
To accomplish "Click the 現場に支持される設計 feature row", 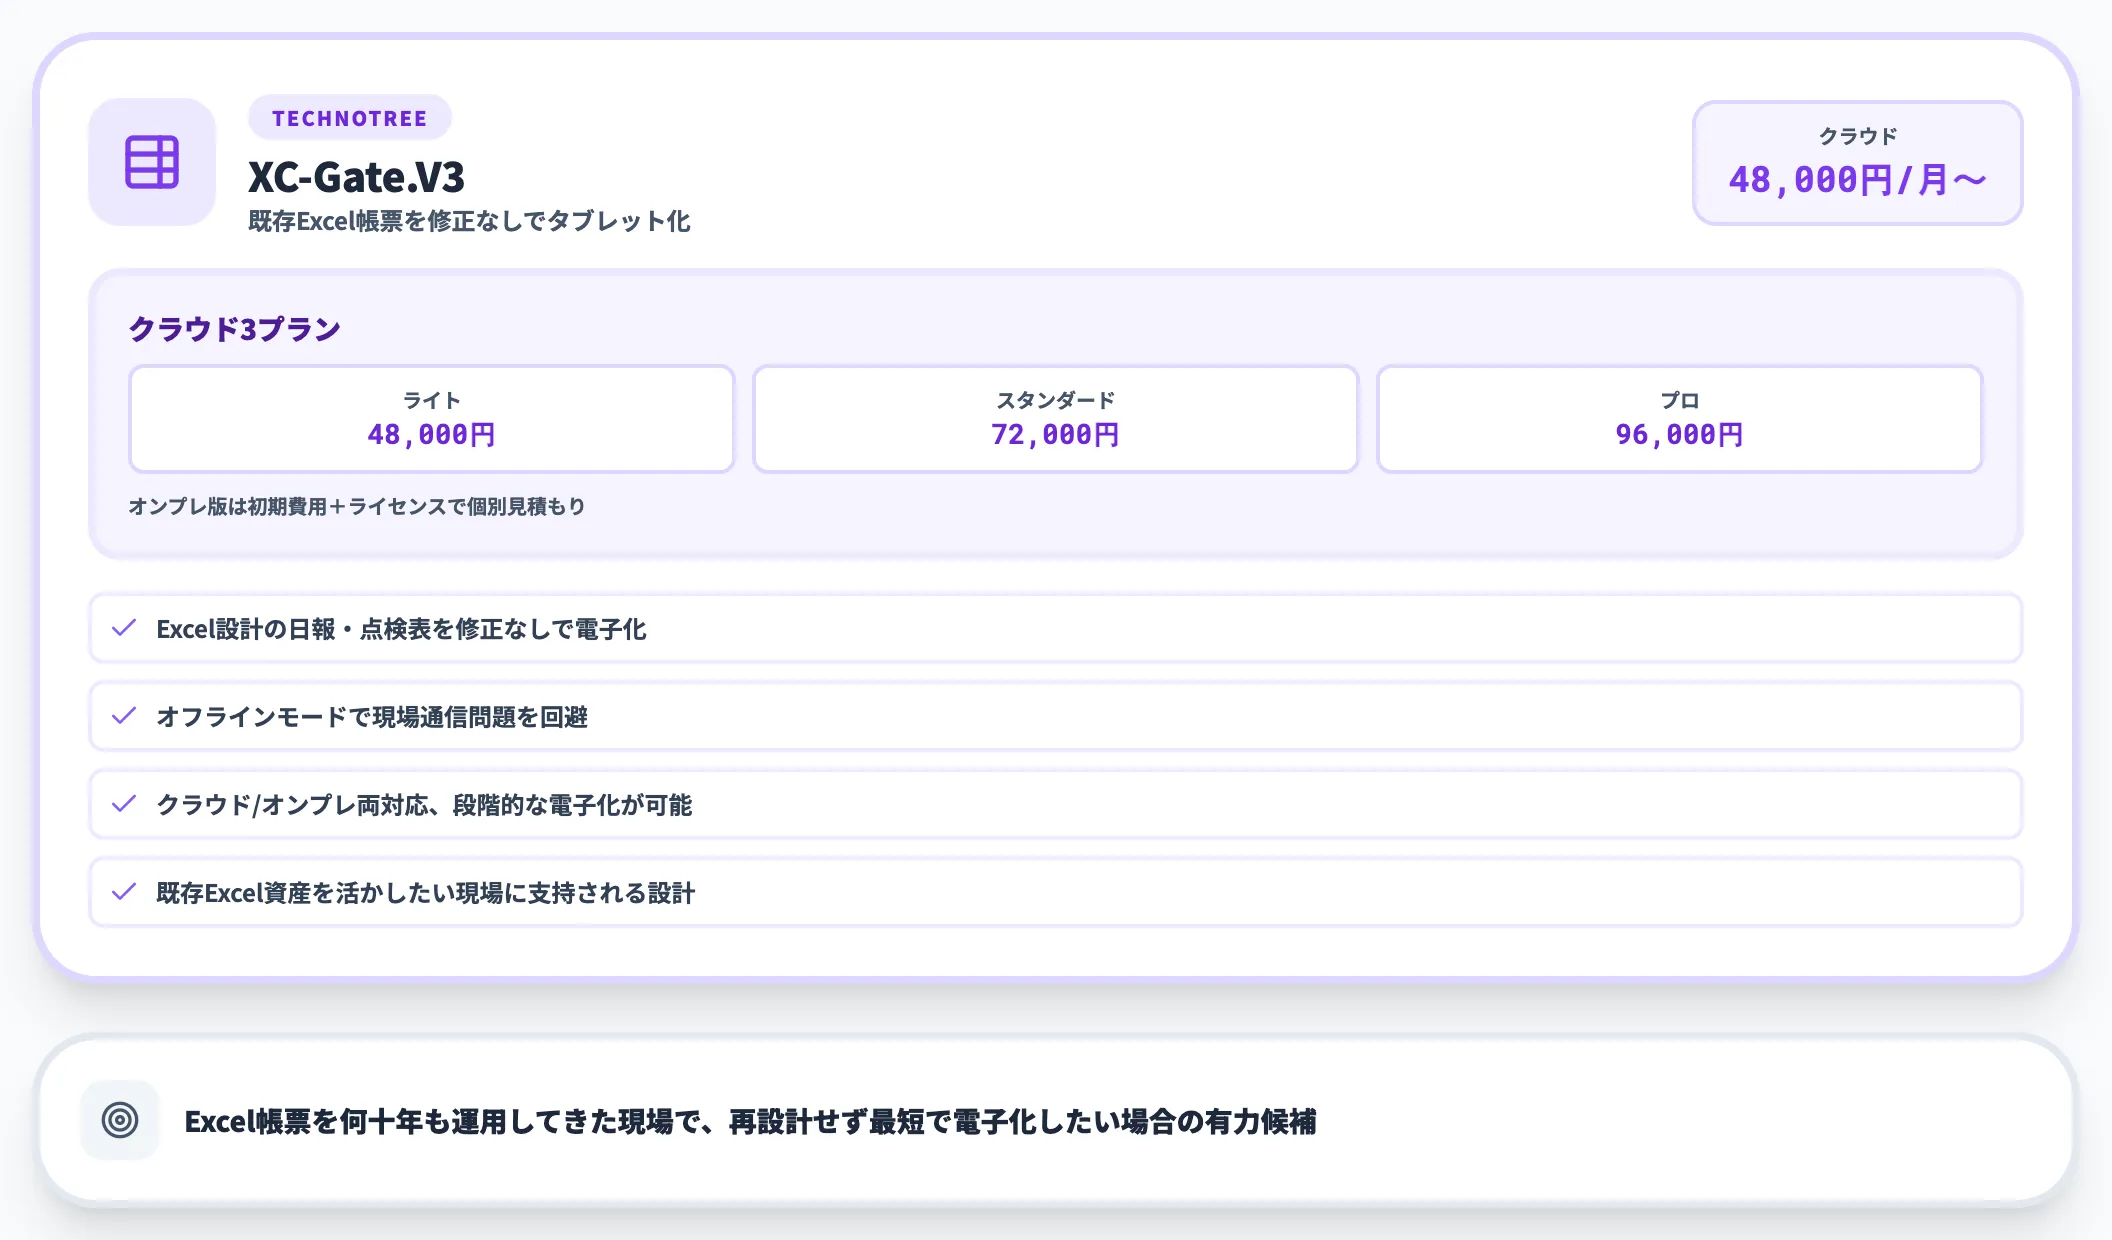I will pos(1055,892).
